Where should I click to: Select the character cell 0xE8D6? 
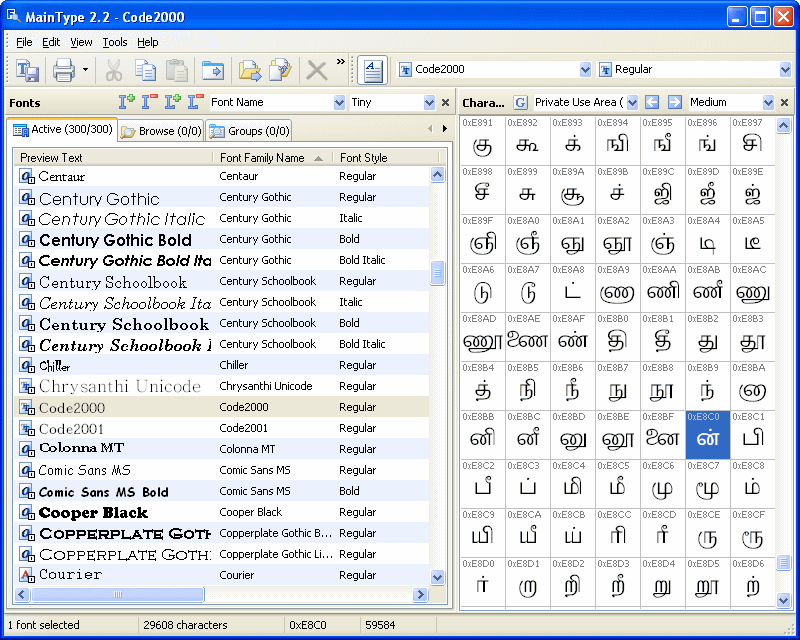click(753, 582)
